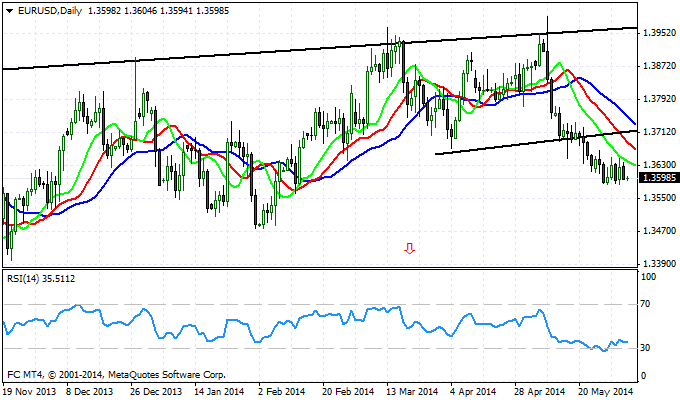Select the 14 Jan 2014 date label
Image resolution: width=680 pixels, height=400 pixels.
click(219, 391)
